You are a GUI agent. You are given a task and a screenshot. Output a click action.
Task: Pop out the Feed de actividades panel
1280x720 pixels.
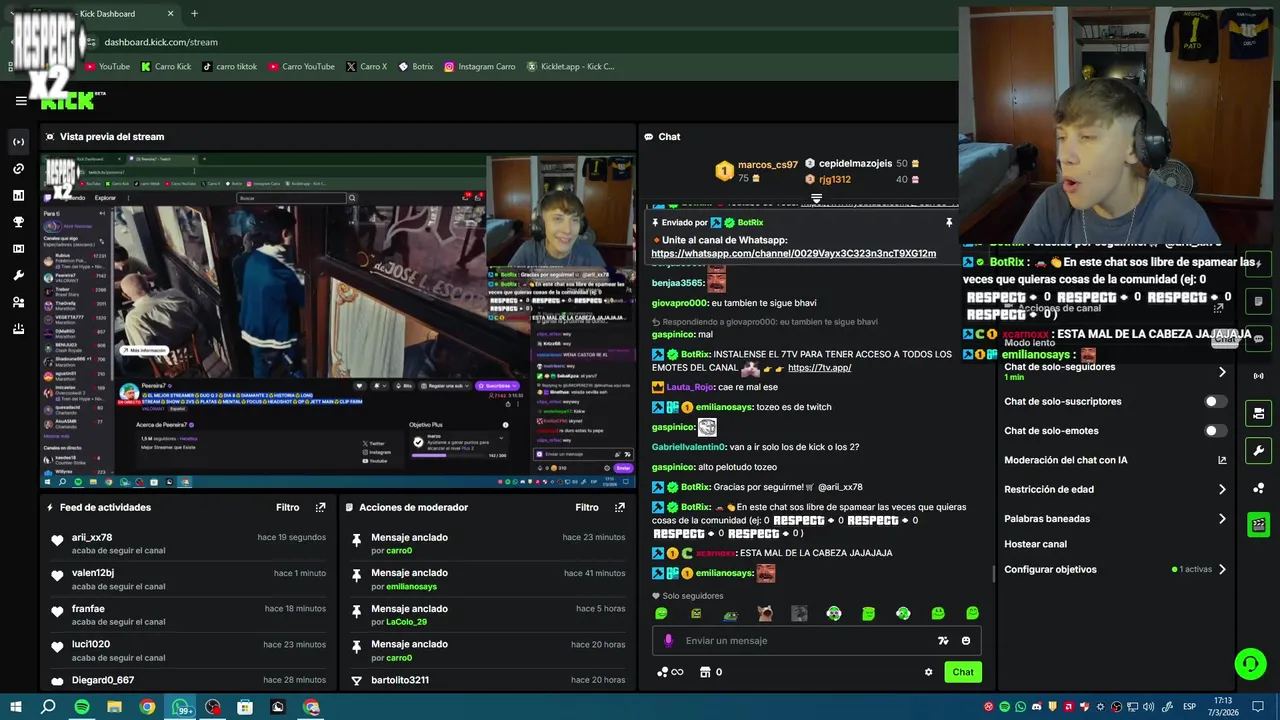point(320,507)
